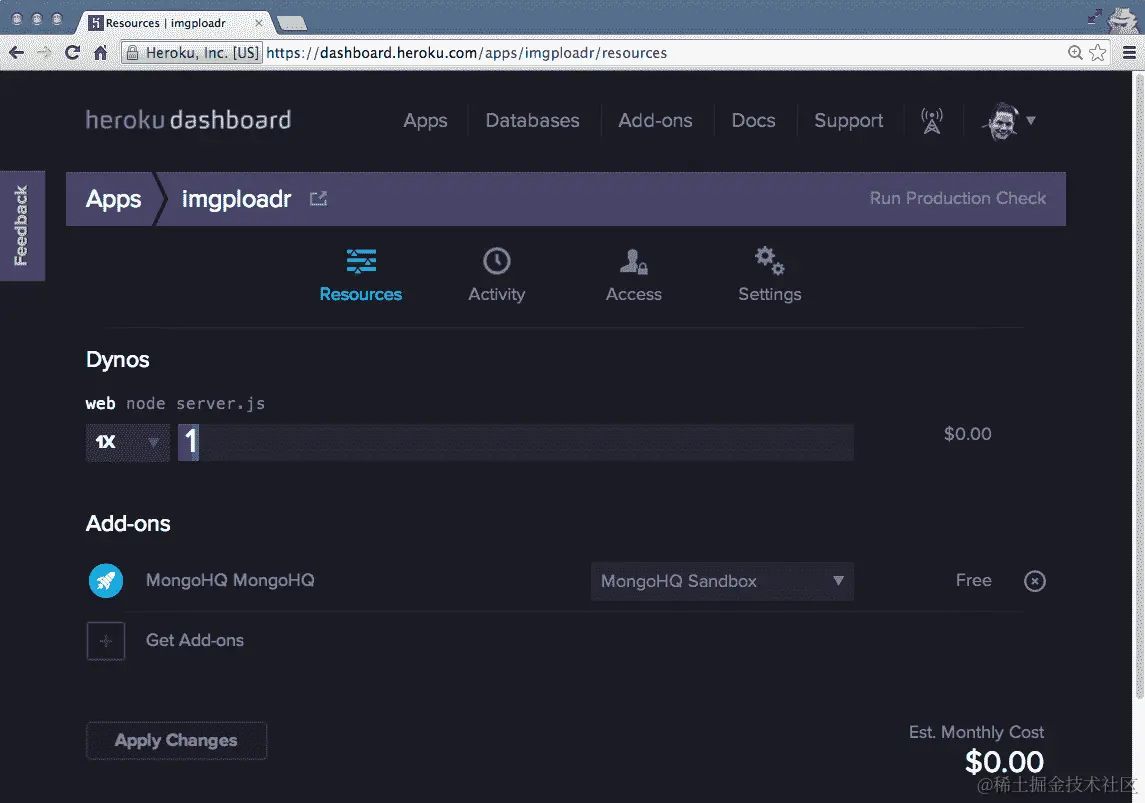The height and width of the screenshot is (803, 1145).
Task: Click the browser address bar URL
Action: pos(466,53)
